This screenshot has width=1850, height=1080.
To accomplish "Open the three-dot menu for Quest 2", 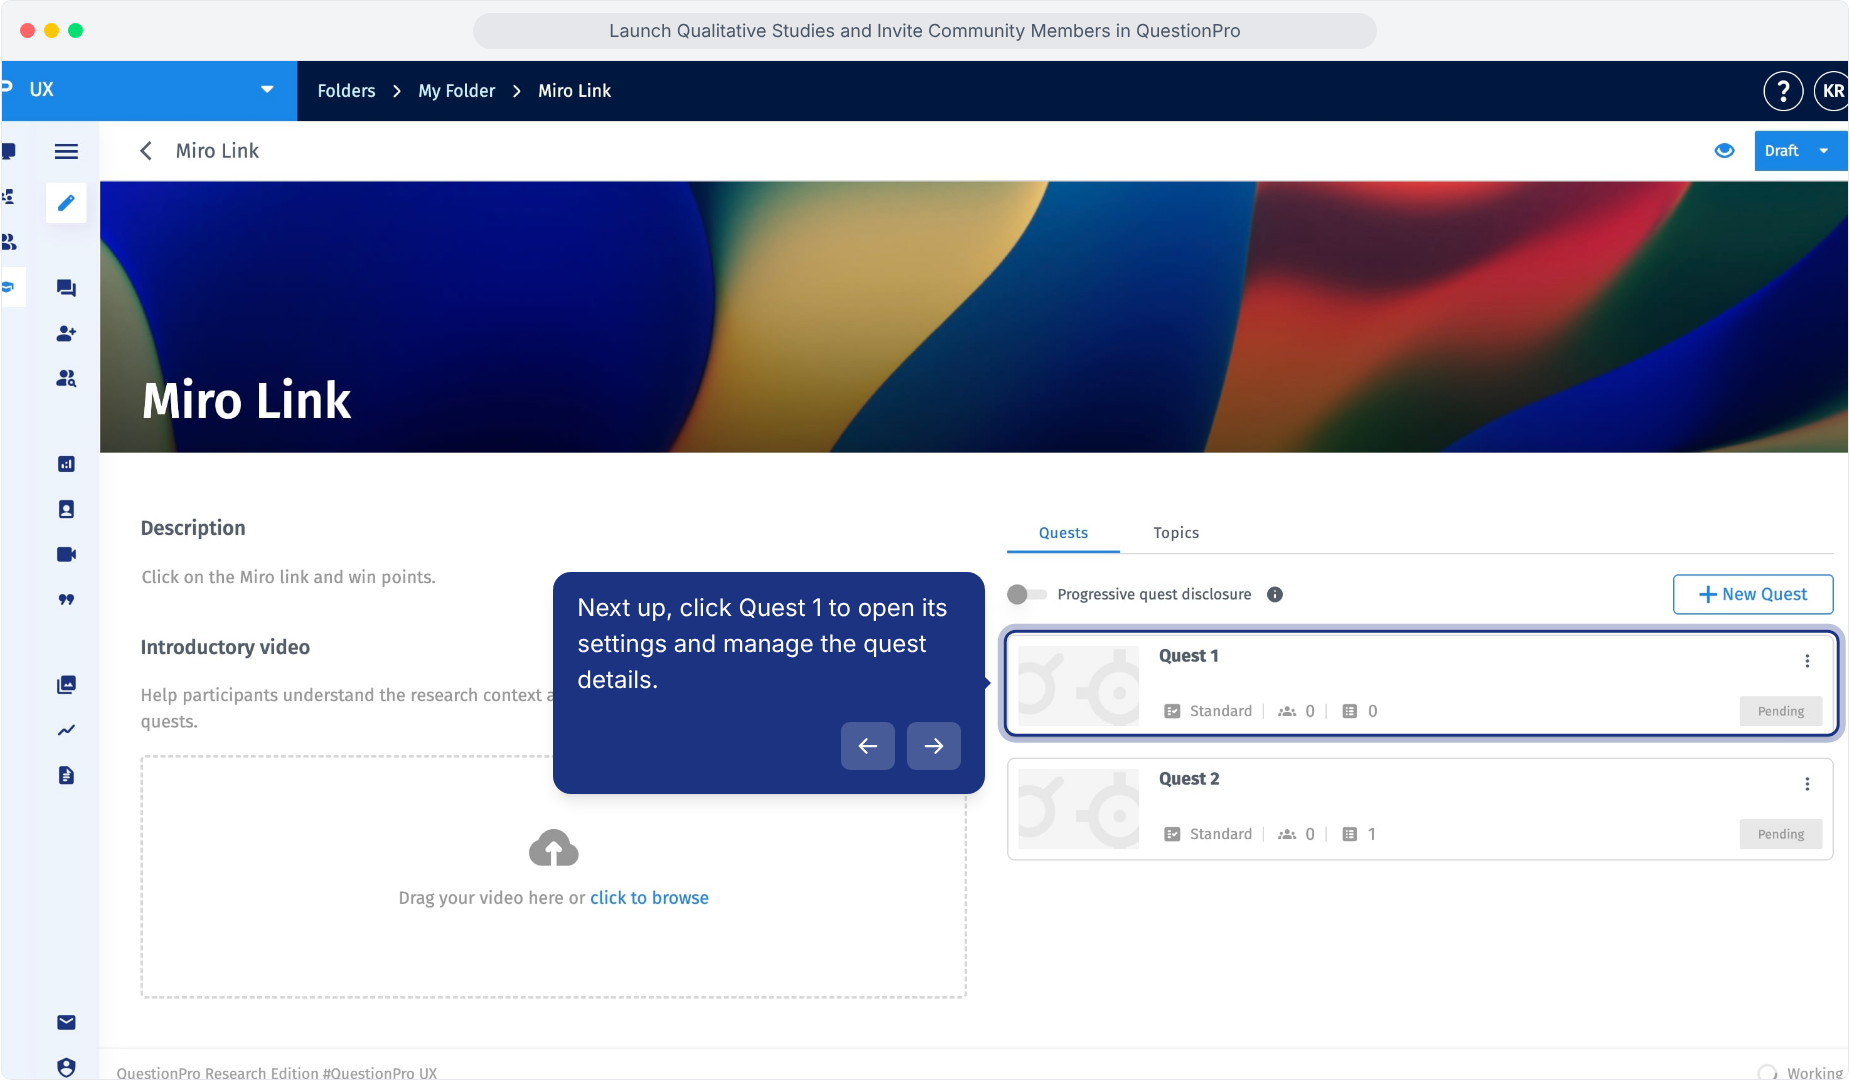I will pyautogui.click(x=1807, y=784).
